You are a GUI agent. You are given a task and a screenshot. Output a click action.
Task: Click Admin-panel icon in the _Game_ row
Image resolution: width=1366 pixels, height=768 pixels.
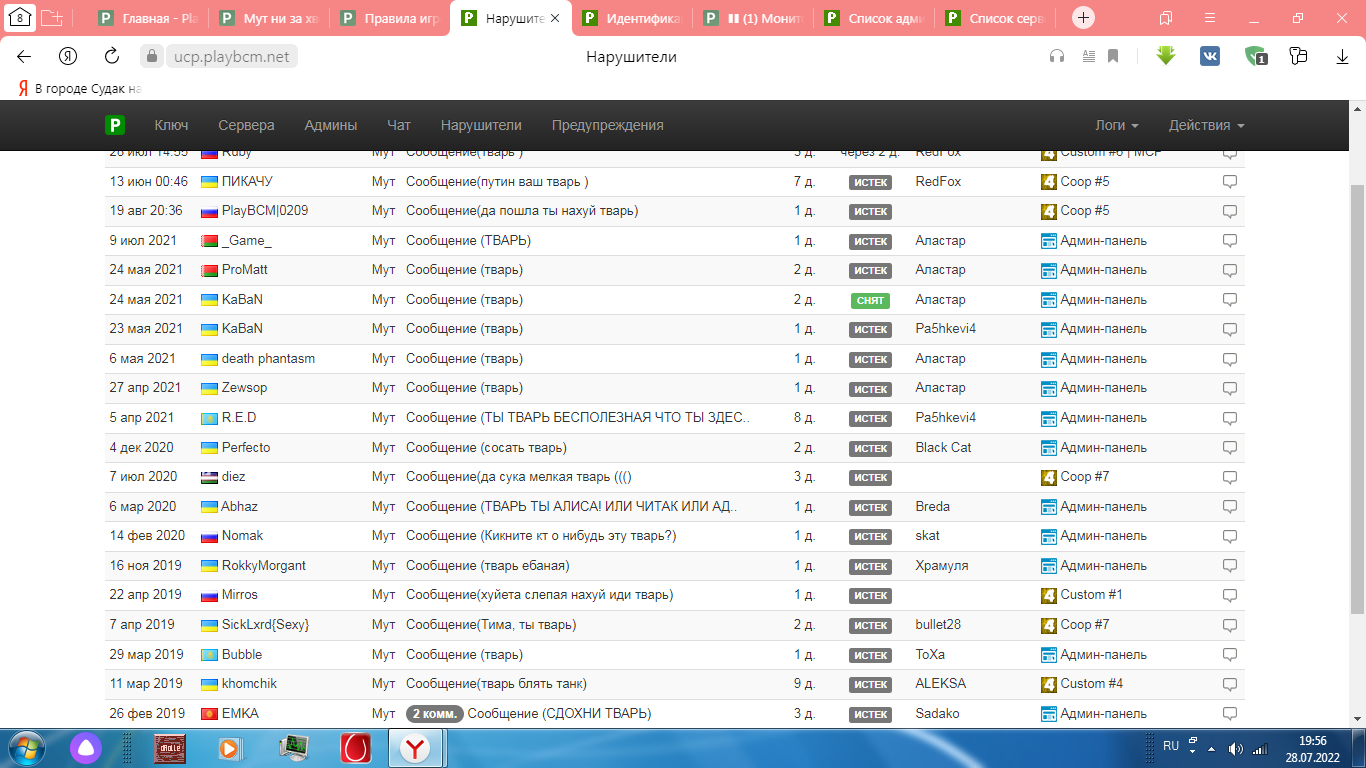[x=1049, y=241]
